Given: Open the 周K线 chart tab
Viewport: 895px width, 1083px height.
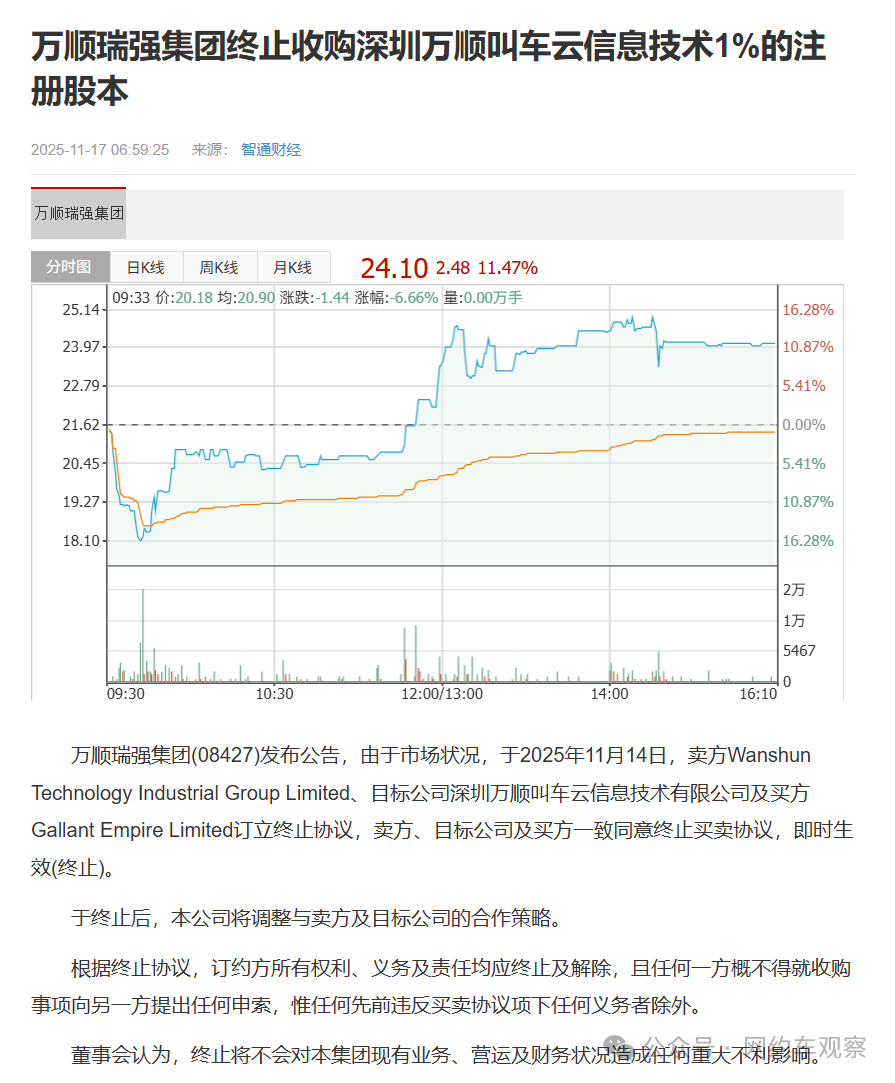Looking at the screenshot, I should coord(218,267).
